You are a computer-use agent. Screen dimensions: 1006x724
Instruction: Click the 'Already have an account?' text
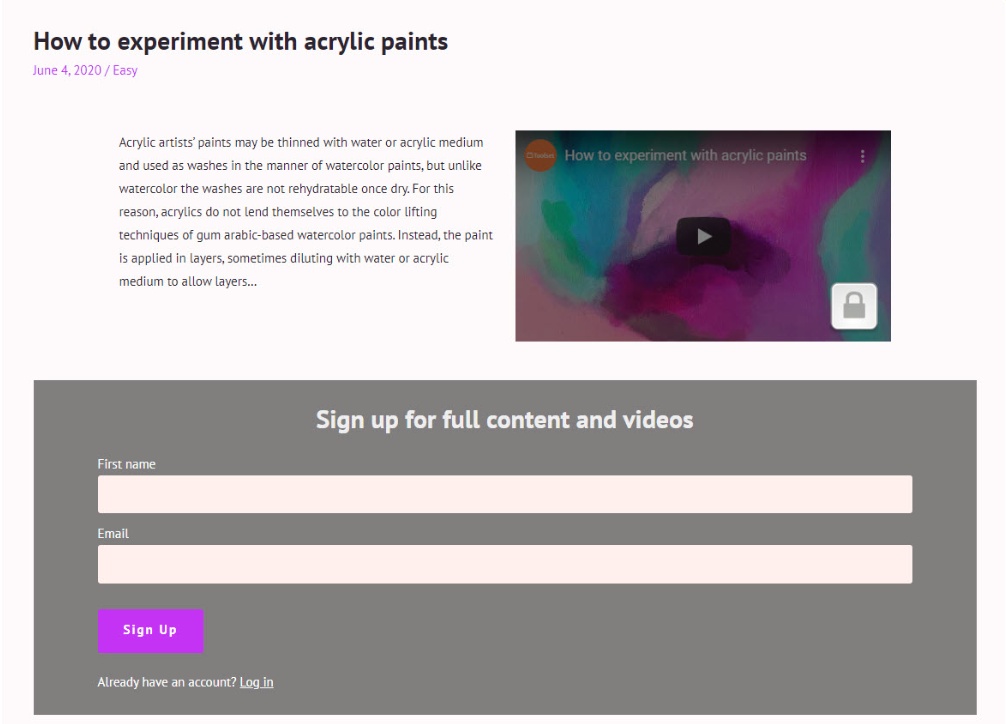click(x=167, y=682)
